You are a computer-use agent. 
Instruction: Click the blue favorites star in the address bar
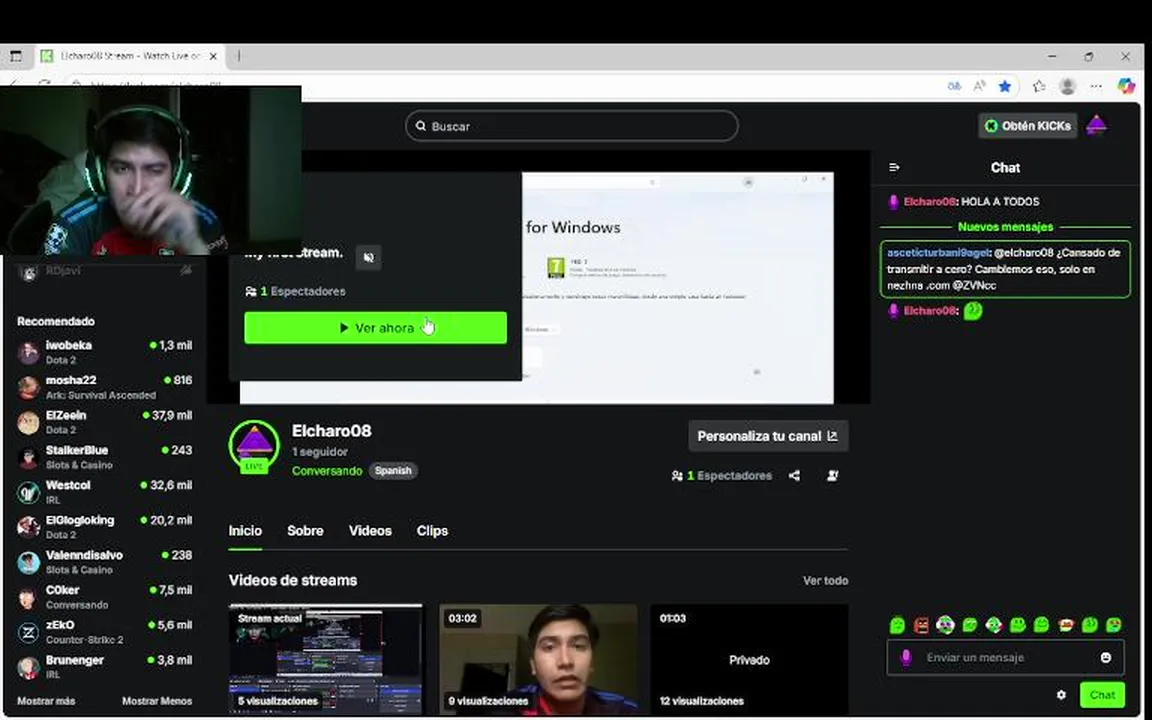[x=1004, y=87]
